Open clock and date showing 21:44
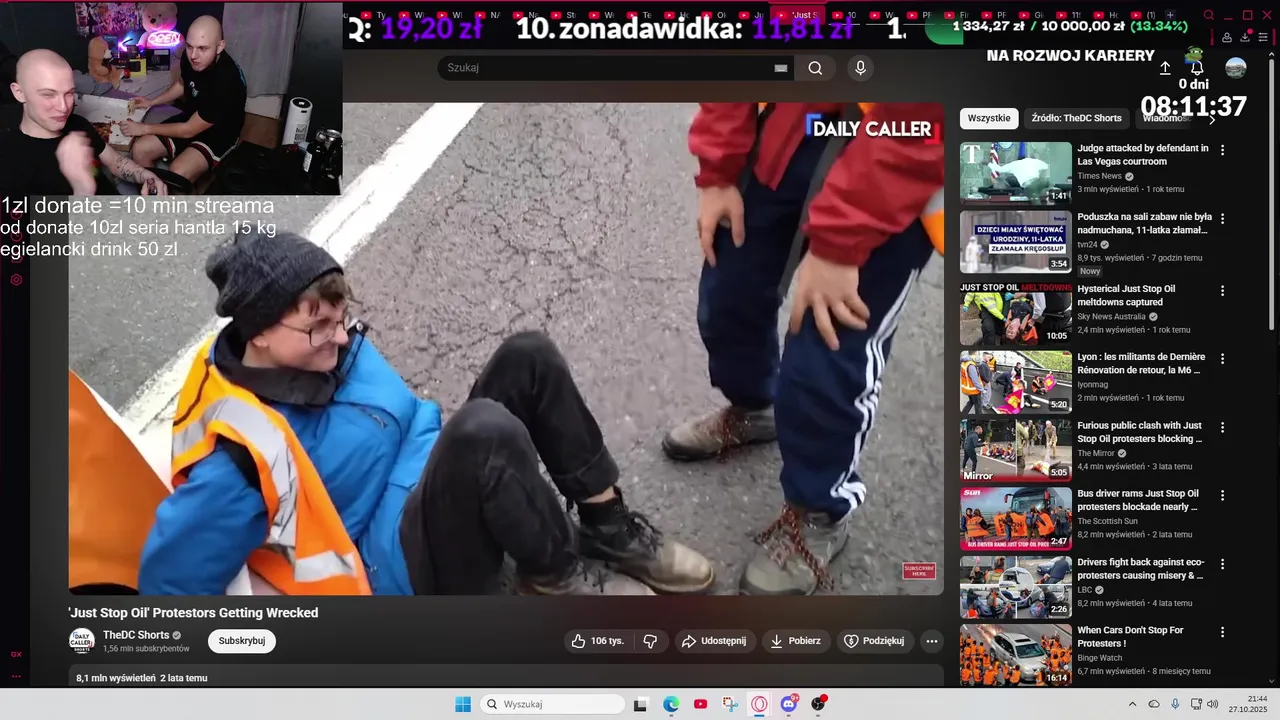The image size is (1280, 720). (1248, 704)
